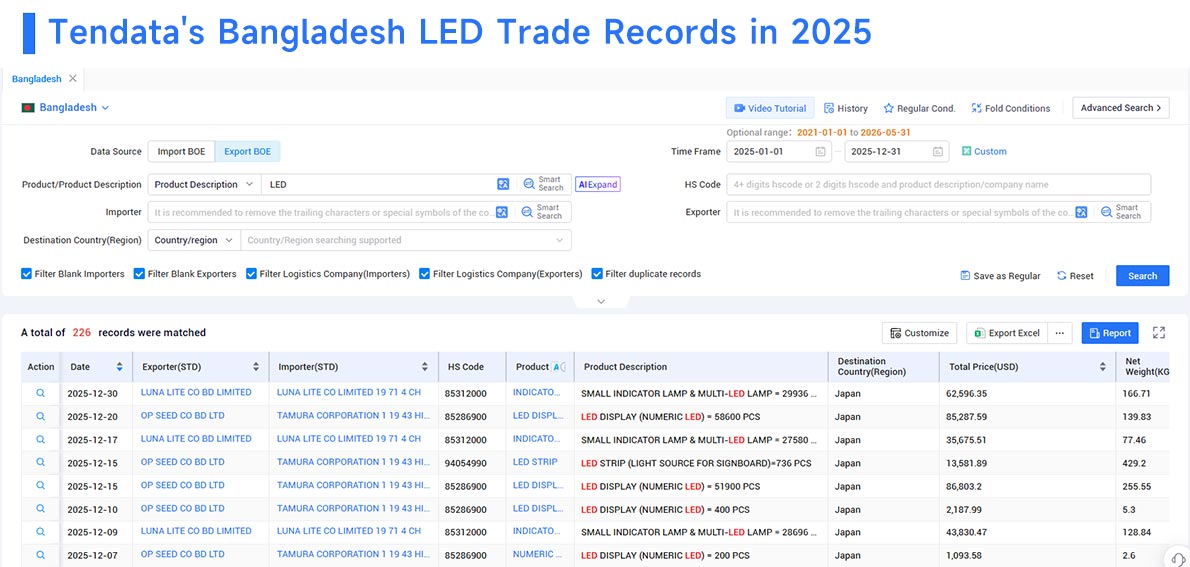Click the blue Report button
This screenshot has height=567, width=1190.
(x=1110, y=333)
